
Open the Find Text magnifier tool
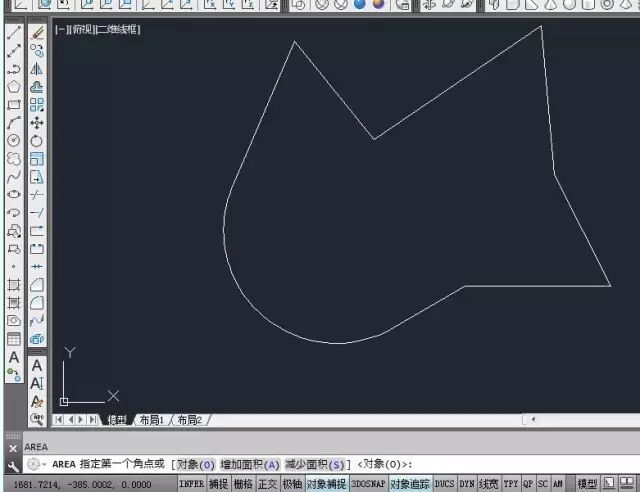(x=37, y=419)
